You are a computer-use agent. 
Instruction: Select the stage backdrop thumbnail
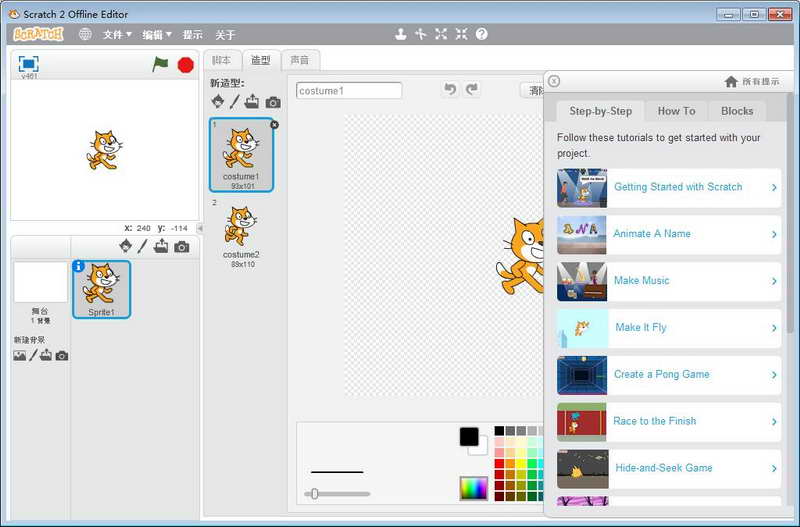40,283
